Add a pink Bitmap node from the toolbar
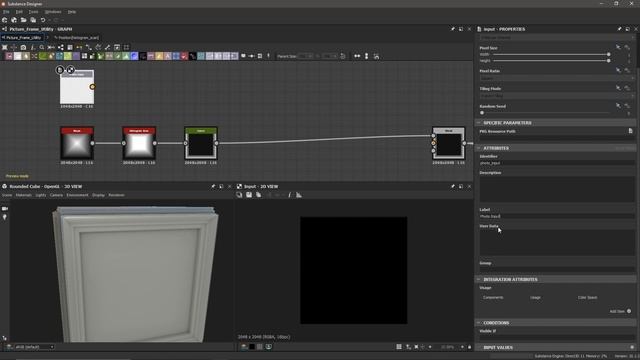Screen dimensions: 640x360 point(9,56)
